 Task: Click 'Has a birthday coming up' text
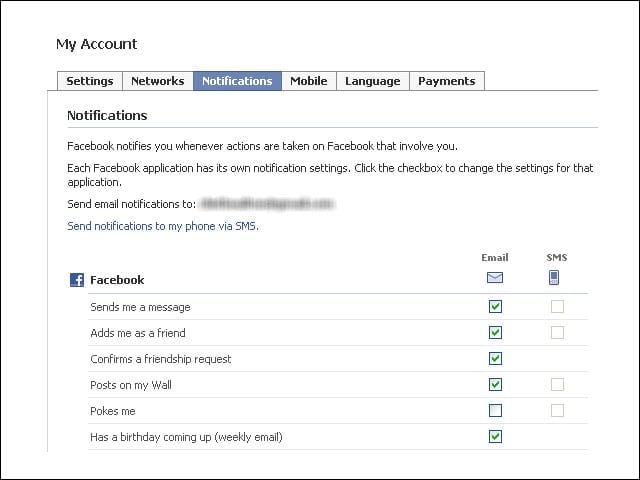click(187, 438)
